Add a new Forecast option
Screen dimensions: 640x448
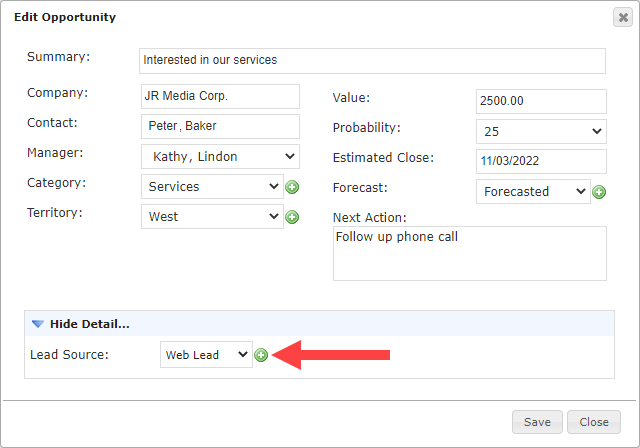click(x=599, y=192)
